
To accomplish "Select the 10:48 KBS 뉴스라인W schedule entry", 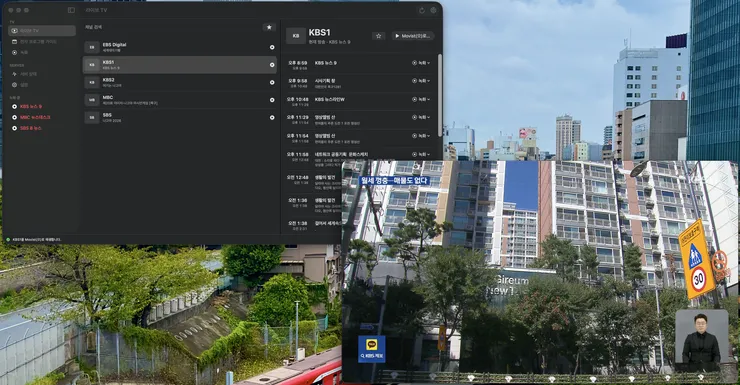I will click(x=360, y=101).
